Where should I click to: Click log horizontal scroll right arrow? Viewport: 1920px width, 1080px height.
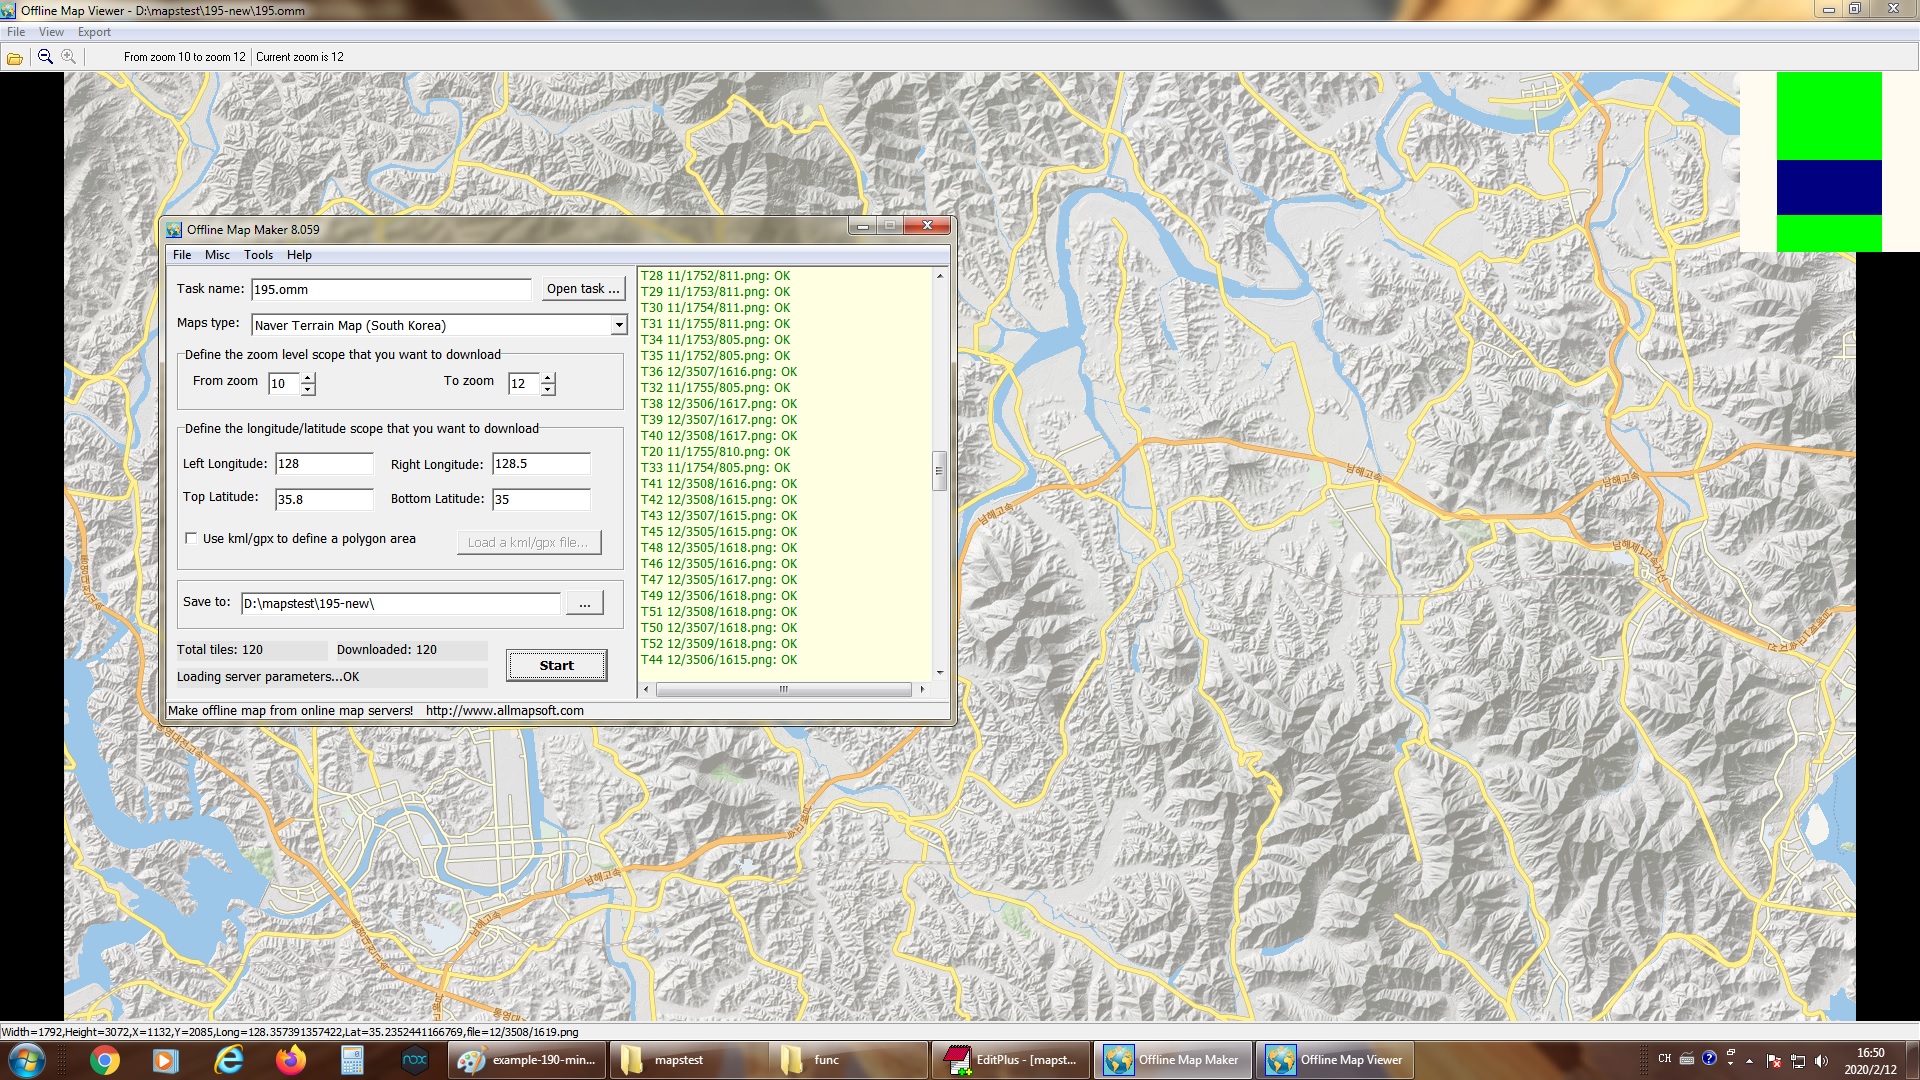pyautogui.click(x=922, y=689)
